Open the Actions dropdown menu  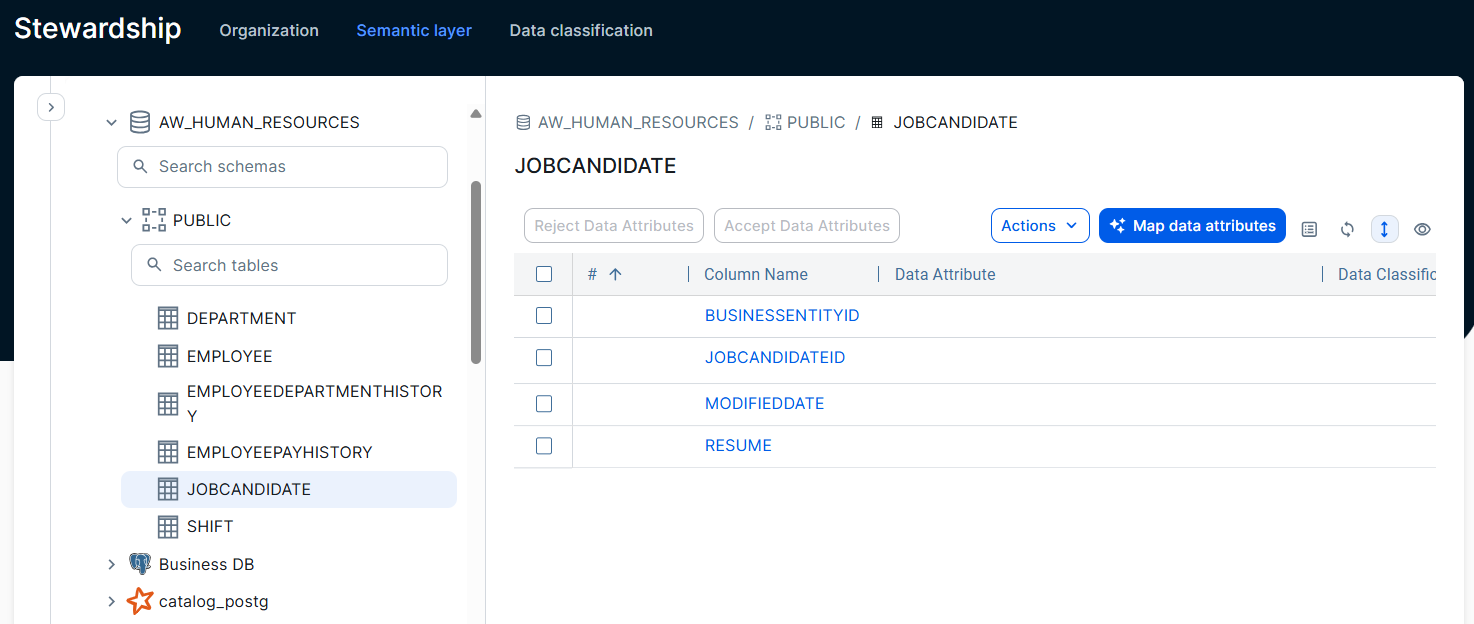[x=1040, y=225]
